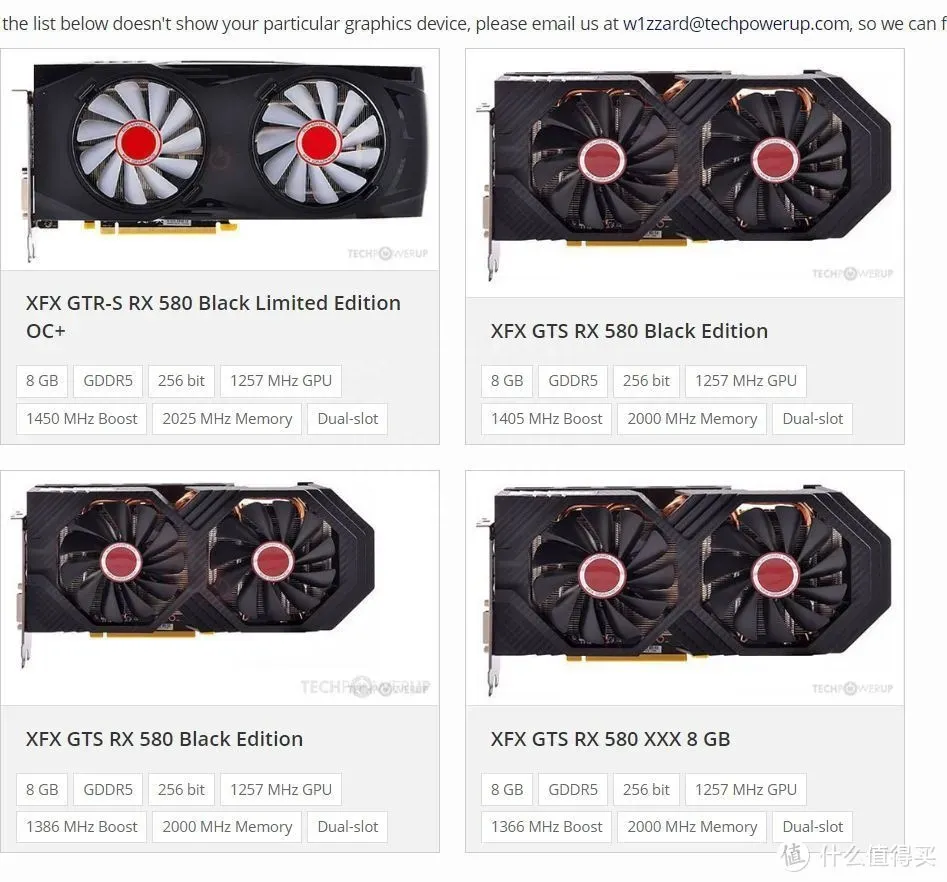
Task: Select the 8 GB tag on the top-right card
Action: click(x=507, y=381)
